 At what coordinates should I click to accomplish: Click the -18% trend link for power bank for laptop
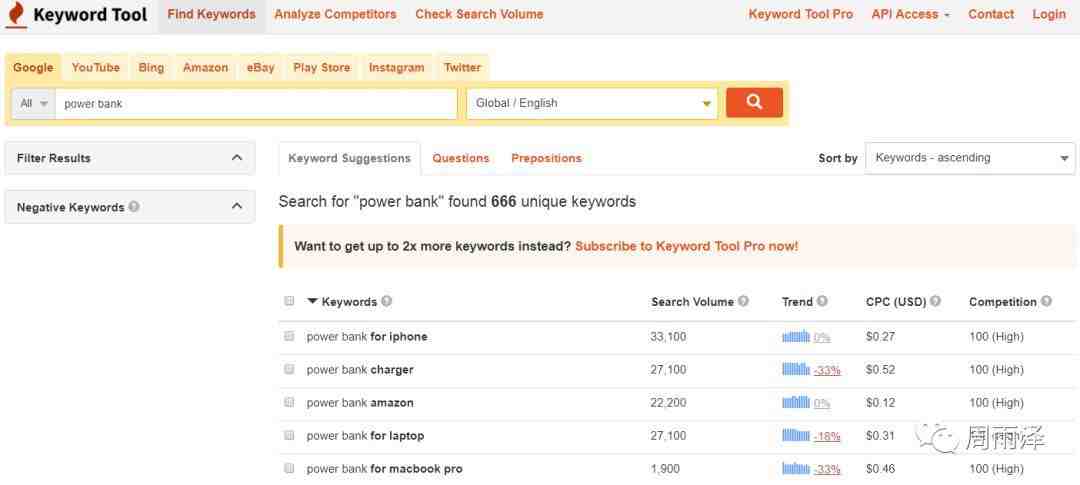[827, 436]
